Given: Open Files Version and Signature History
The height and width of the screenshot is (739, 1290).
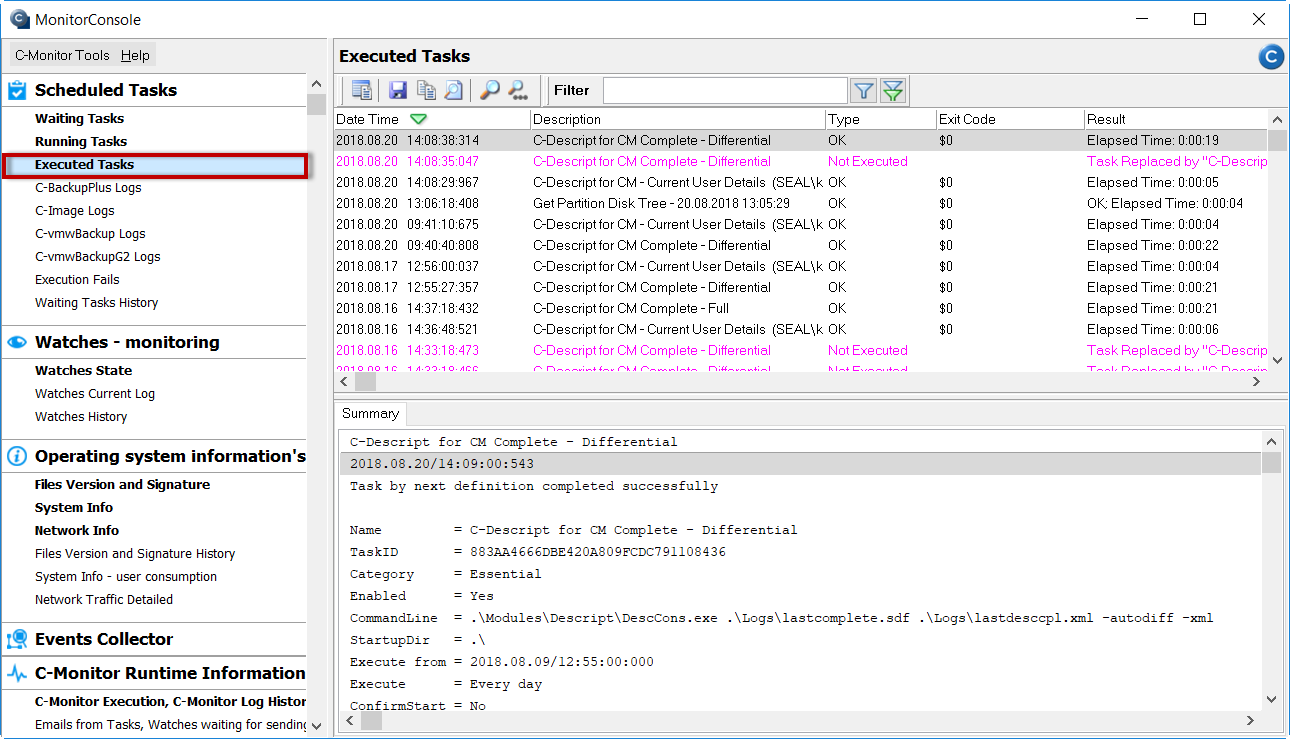Looking at the screenshot, I should click(135, 553).
